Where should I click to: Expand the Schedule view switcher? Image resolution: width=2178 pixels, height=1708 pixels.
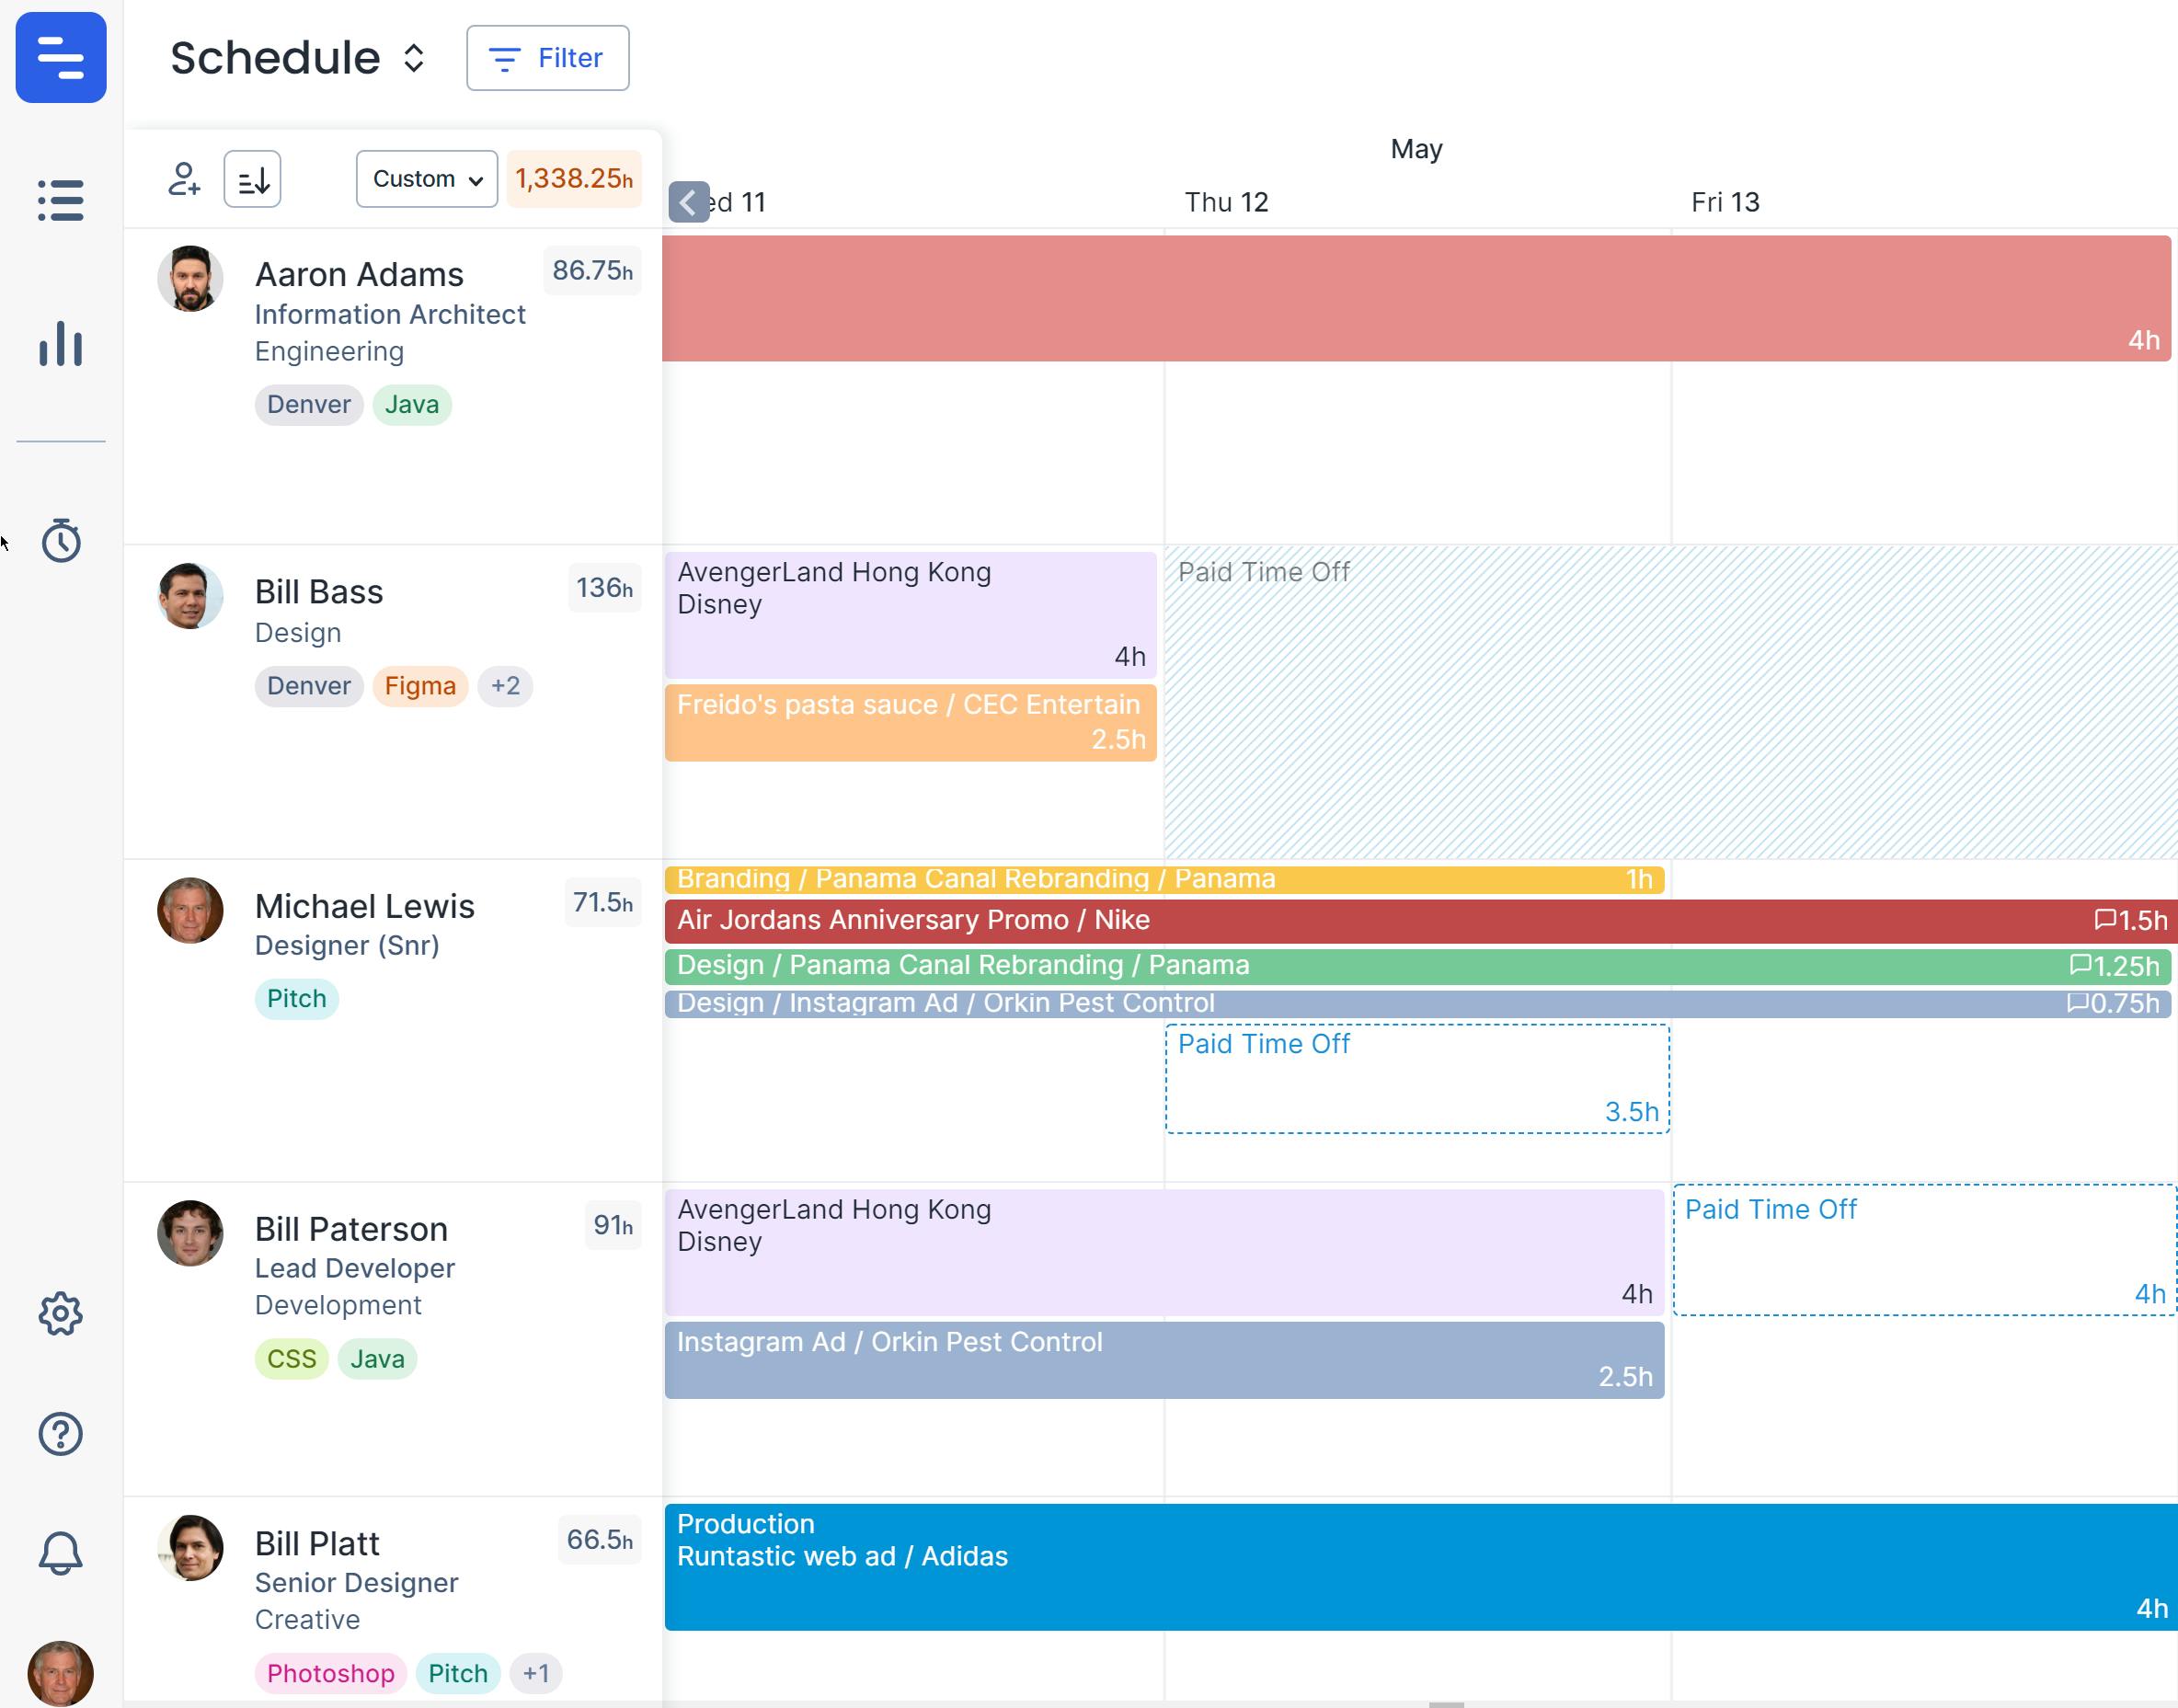413,58
